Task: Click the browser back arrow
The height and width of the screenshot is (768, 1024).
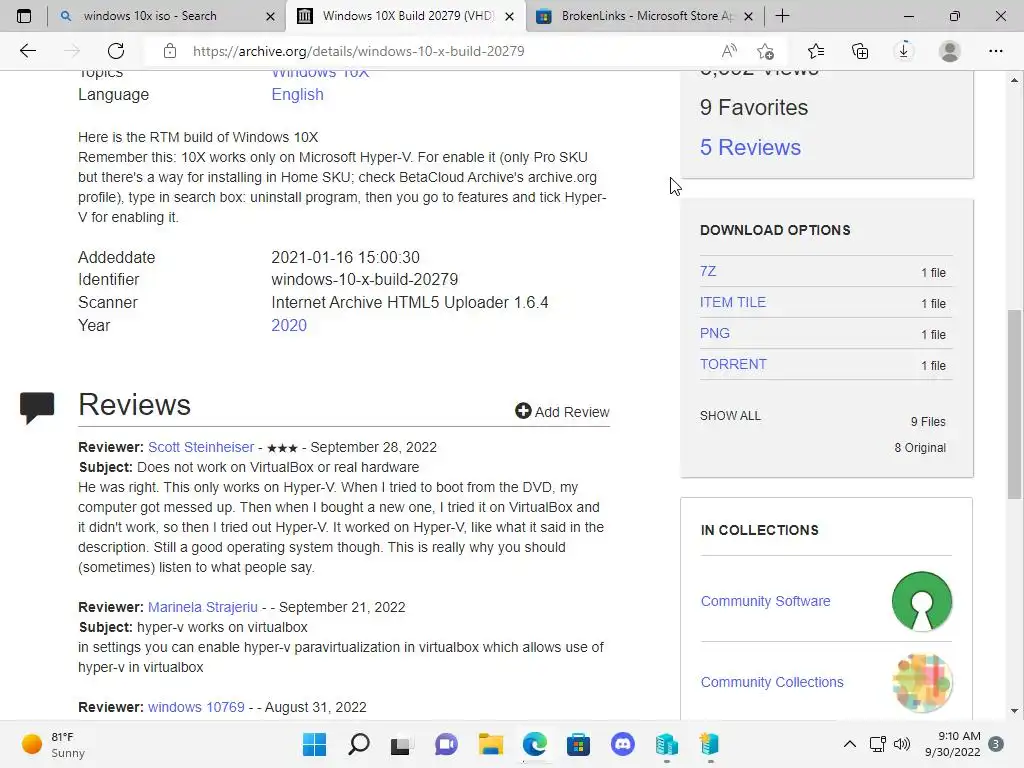Action: pyautogui.click(x=27, y=51)
